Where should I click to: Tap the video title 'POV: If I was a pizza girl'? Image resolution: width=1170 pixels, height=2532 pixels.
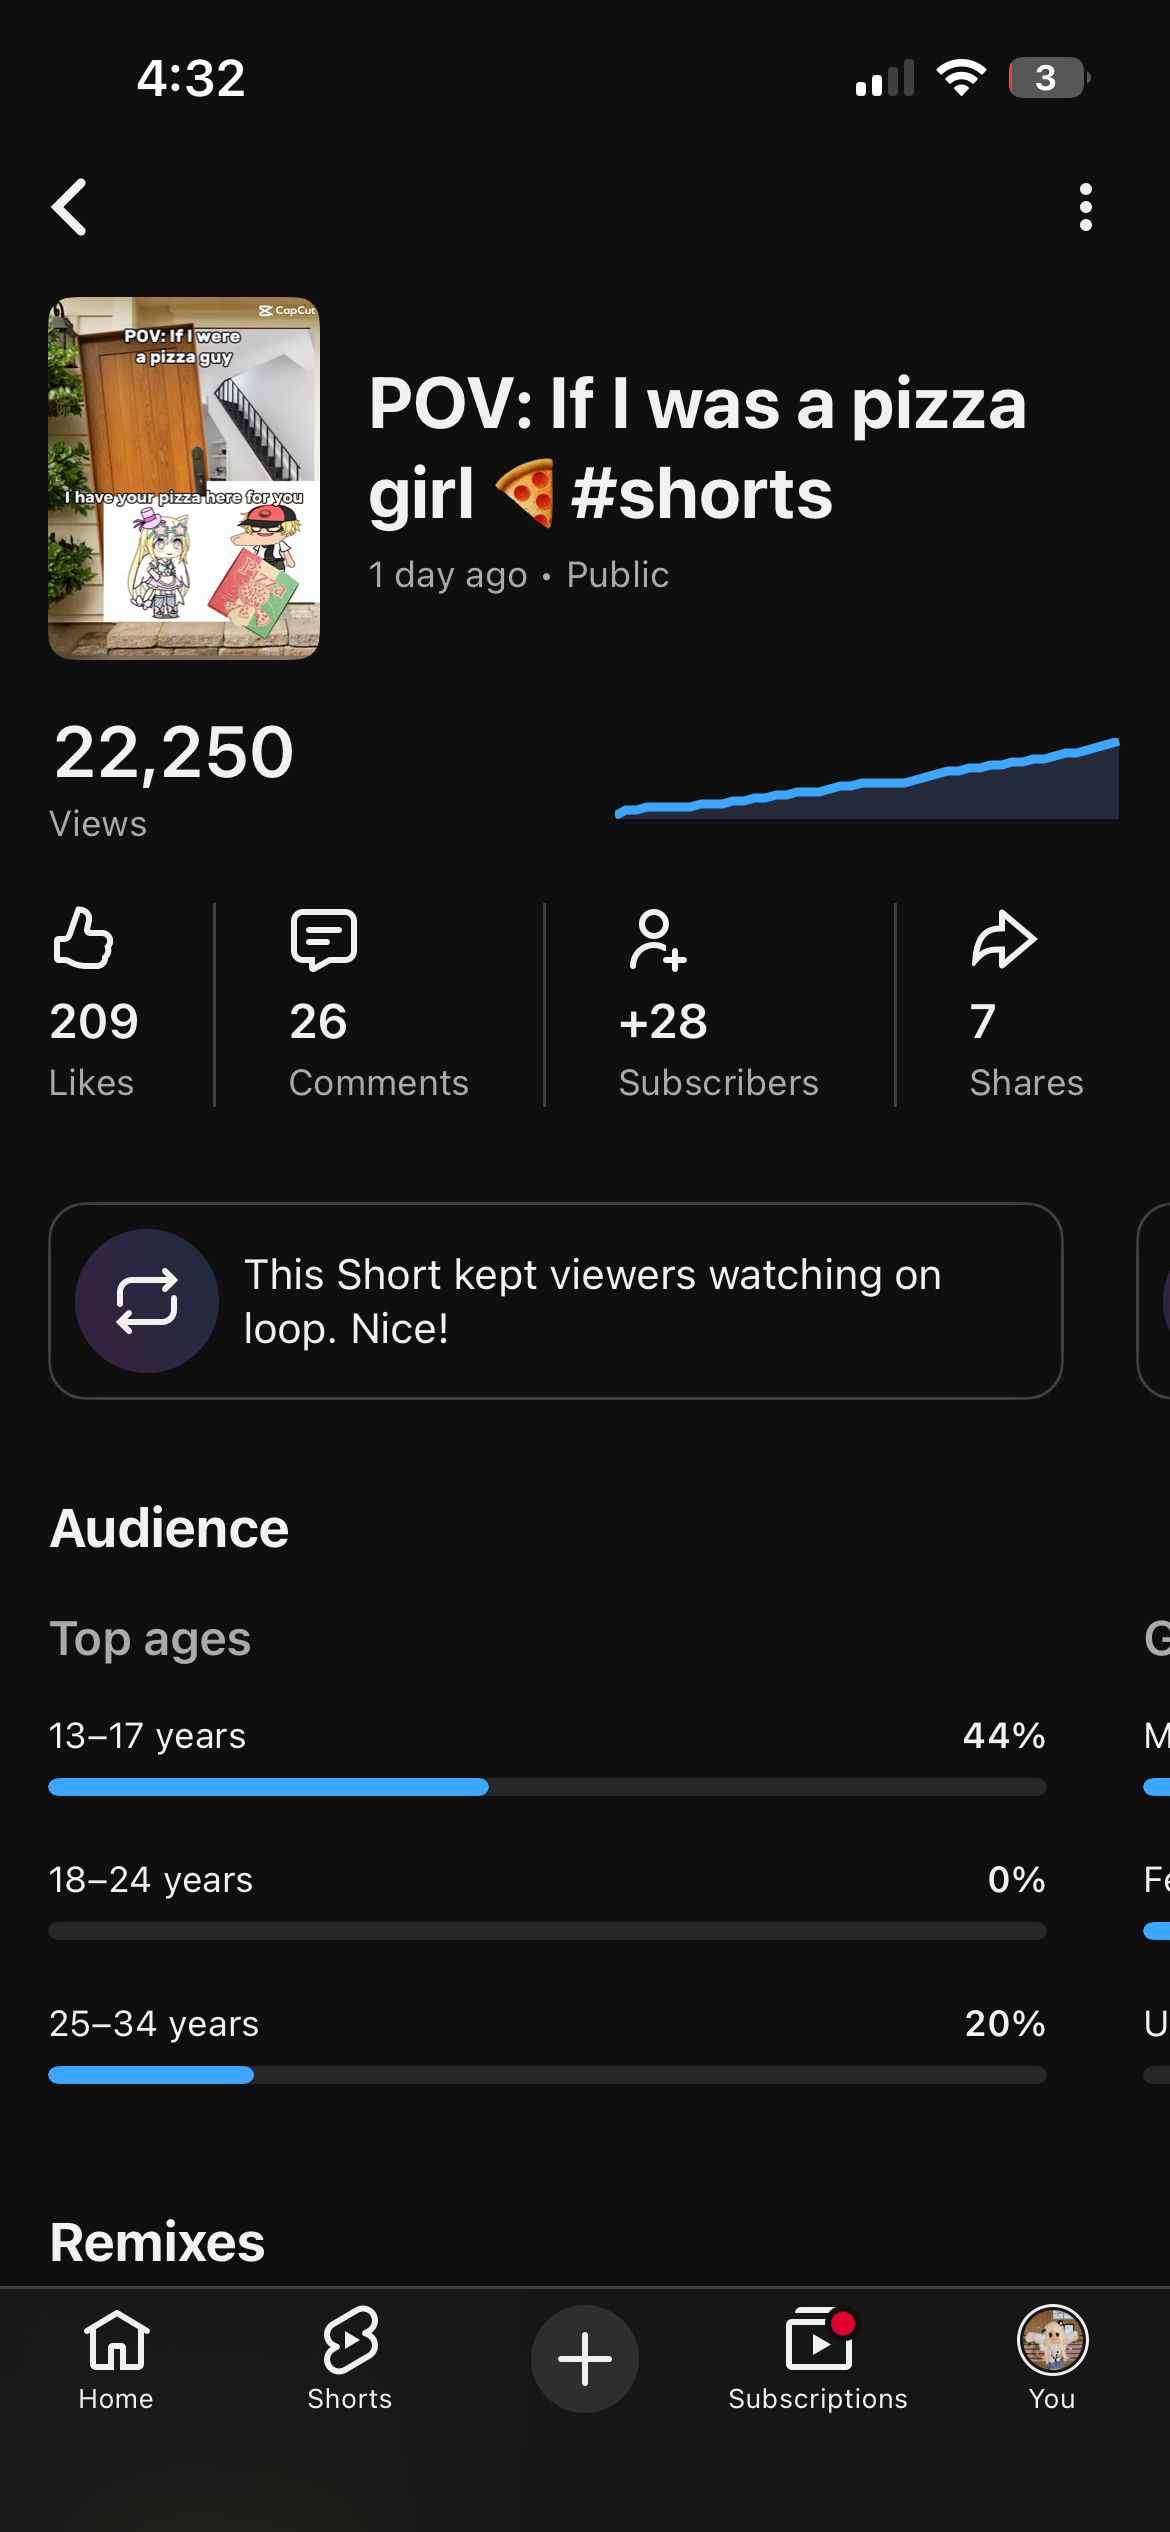pos(698,448)
